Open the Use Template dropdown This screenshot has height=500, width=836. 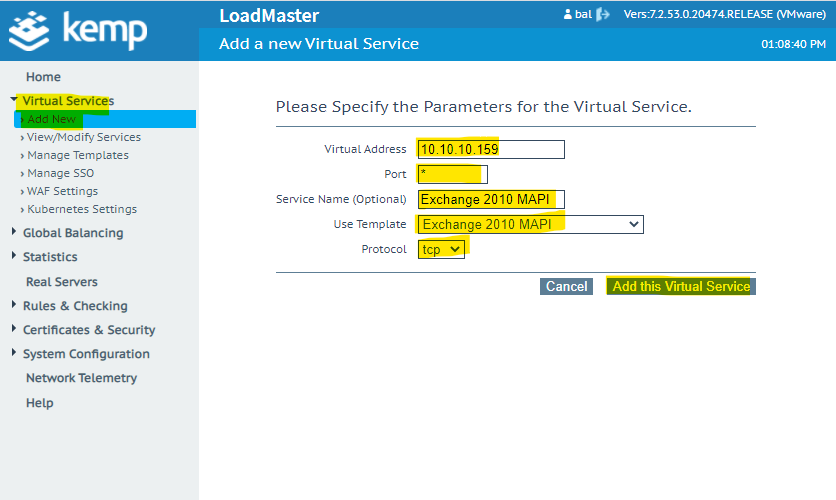530,224
